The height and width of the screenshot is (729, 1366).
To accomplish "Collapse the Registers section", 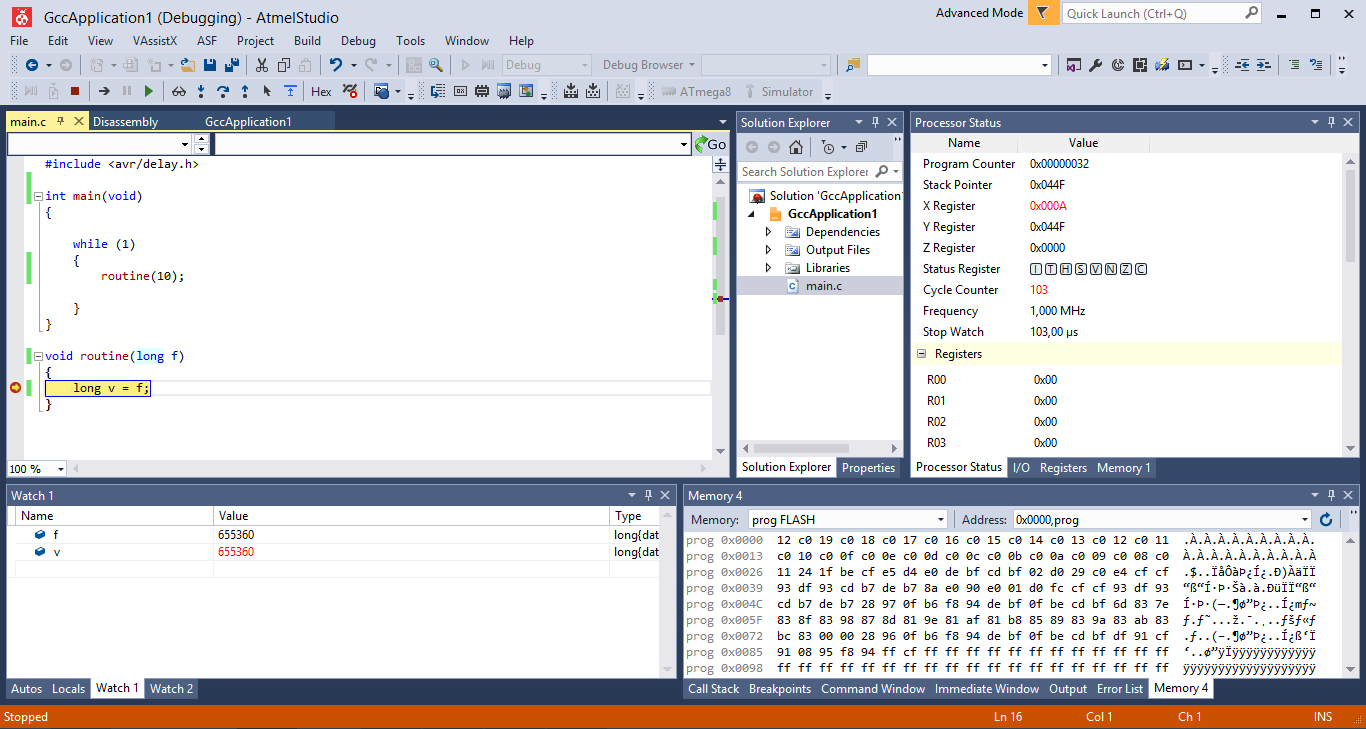I will [922, 354].
